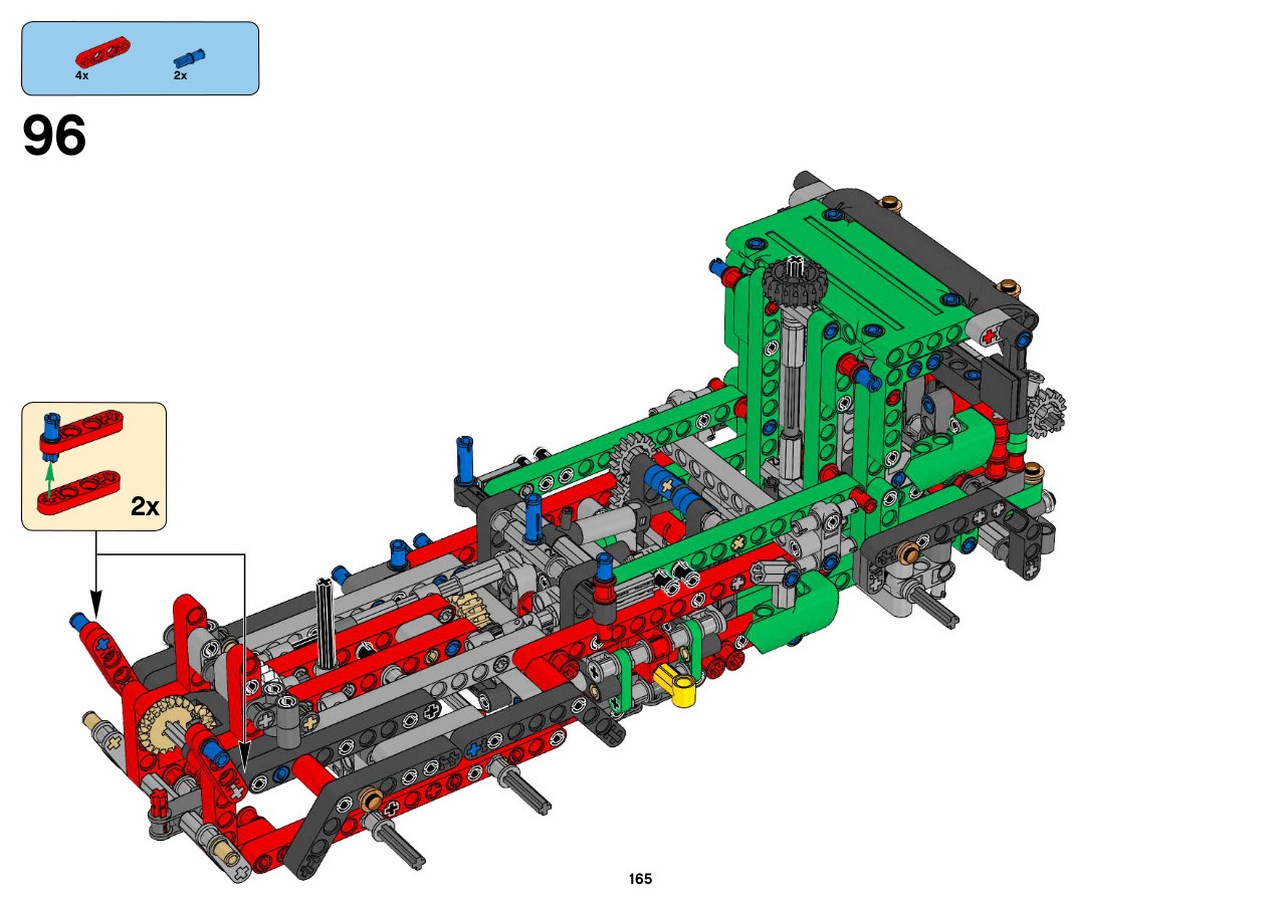Click the step number 96
Screen dimensions: 1280x905
point(54,136)
